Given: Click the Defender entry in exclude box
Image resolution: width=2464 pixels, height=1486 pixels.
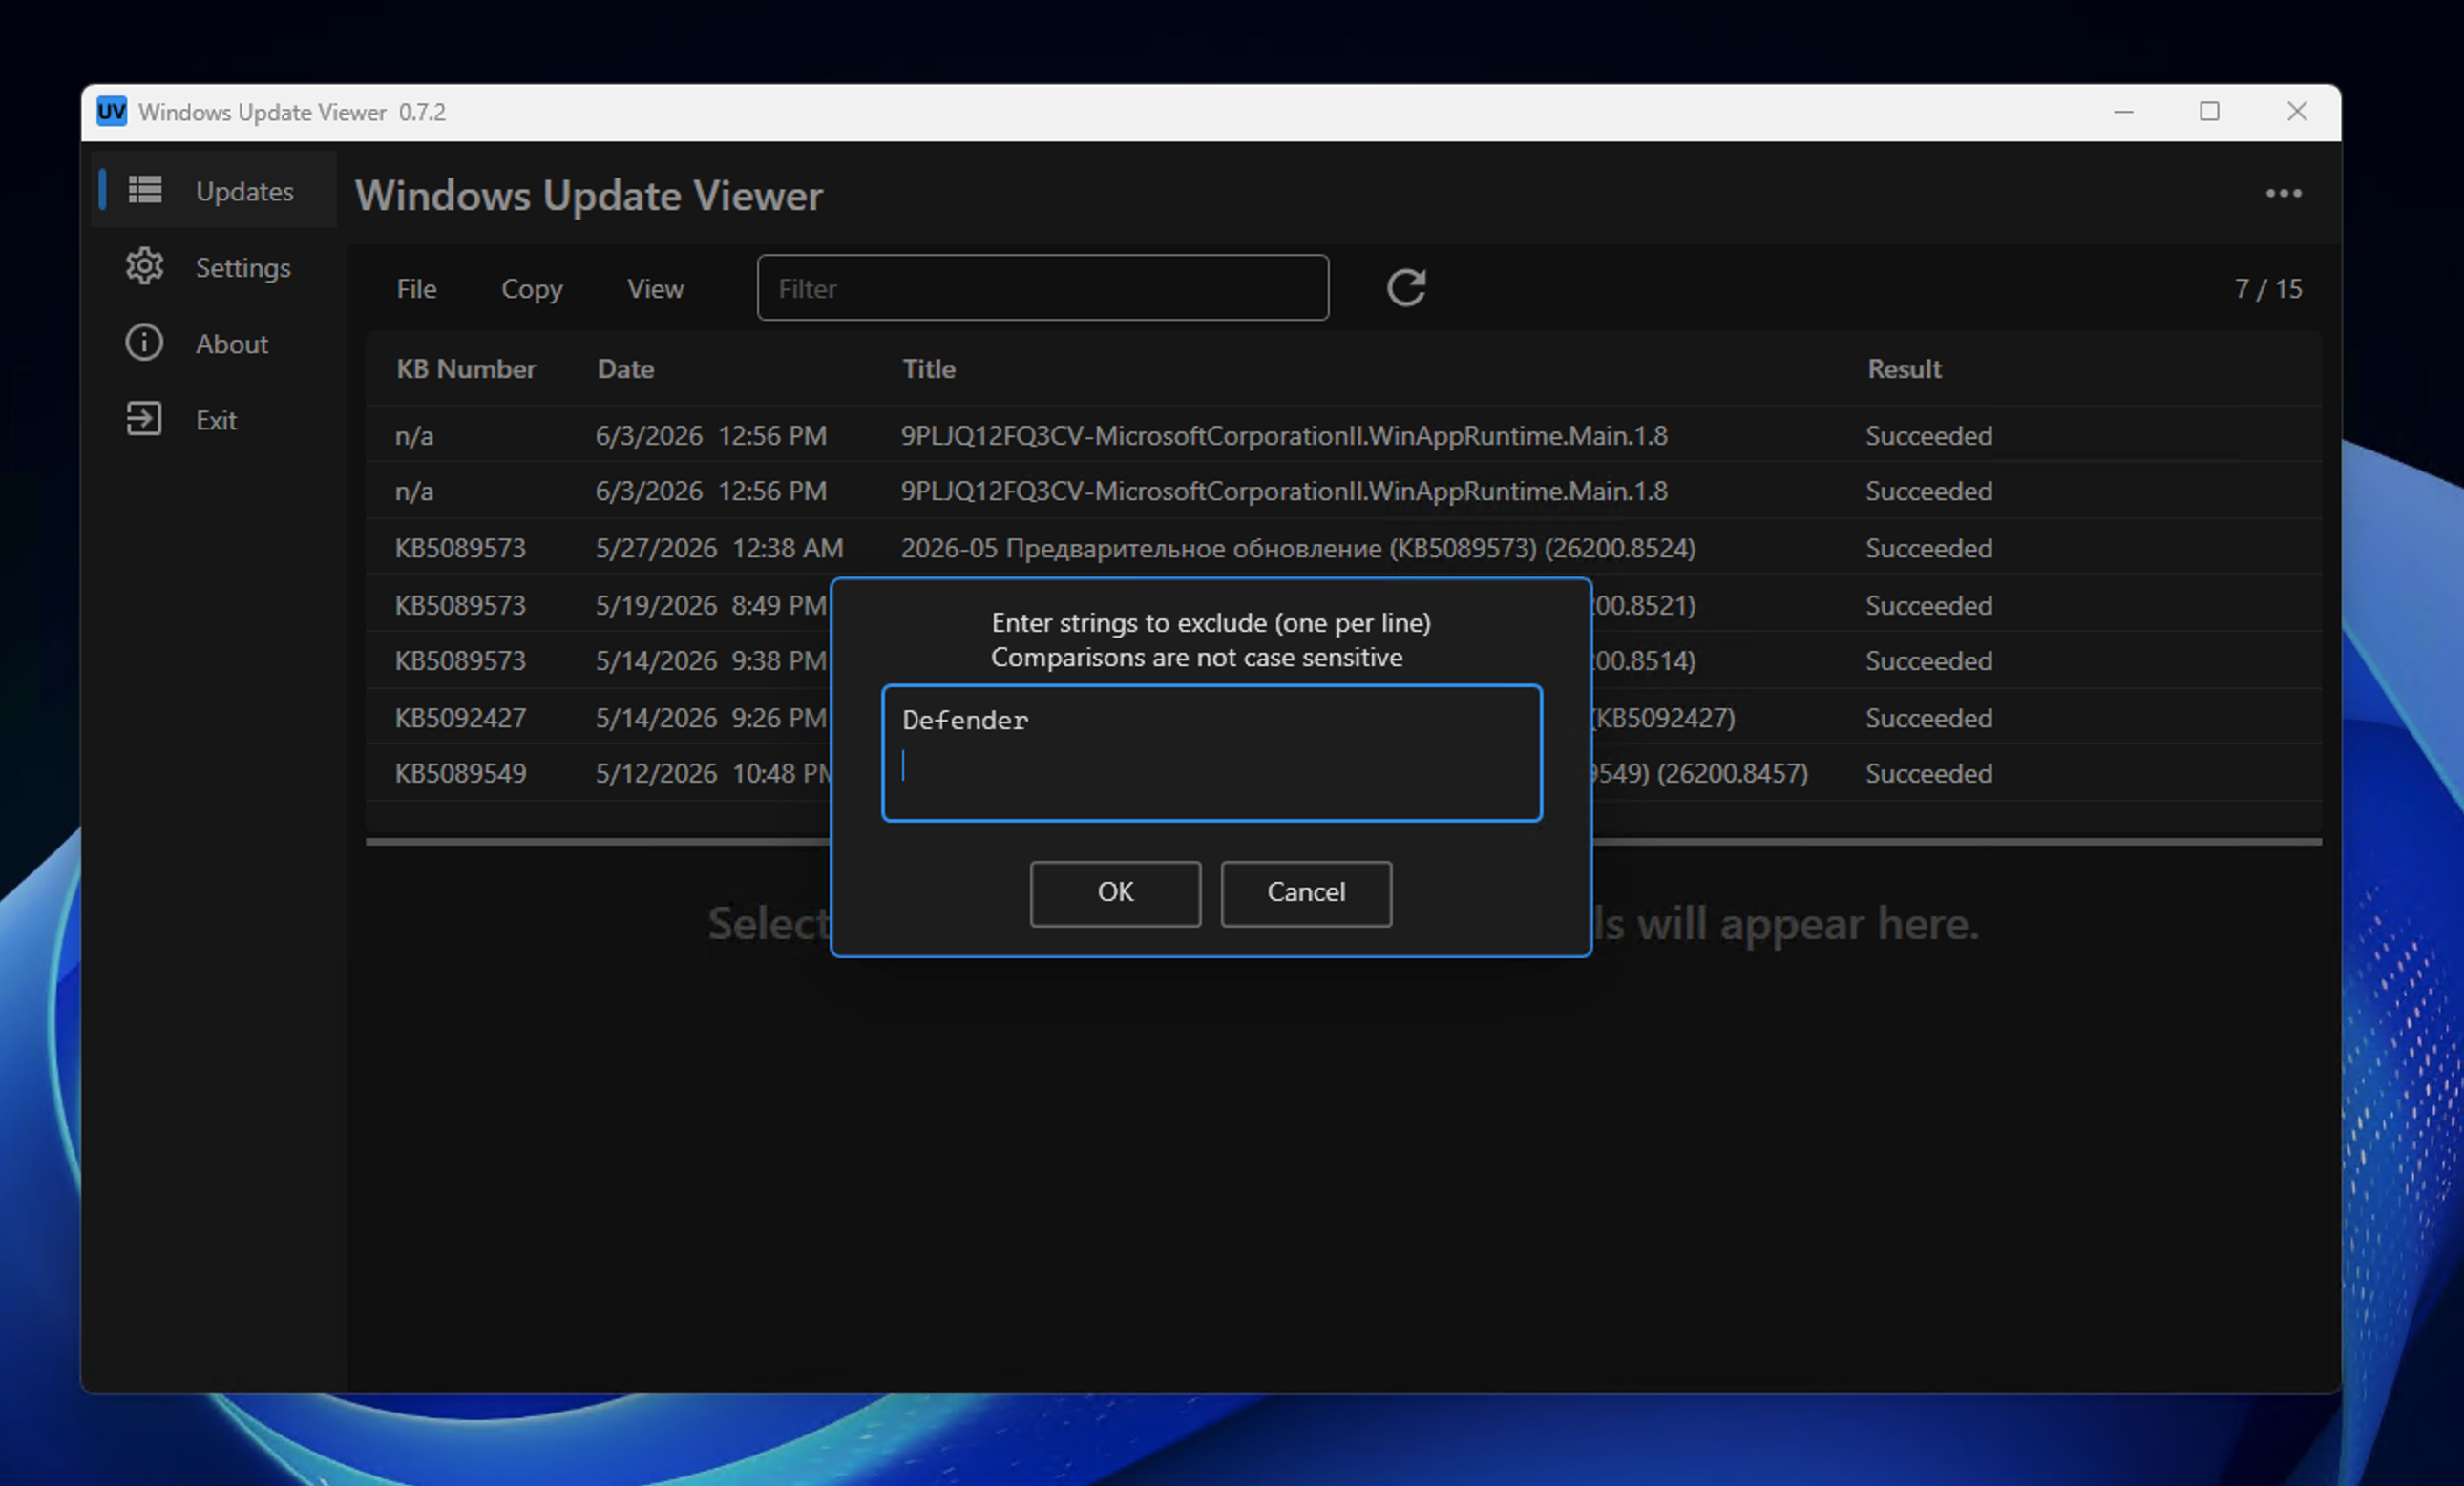Looking at the screenshot, I should point(965,720).
